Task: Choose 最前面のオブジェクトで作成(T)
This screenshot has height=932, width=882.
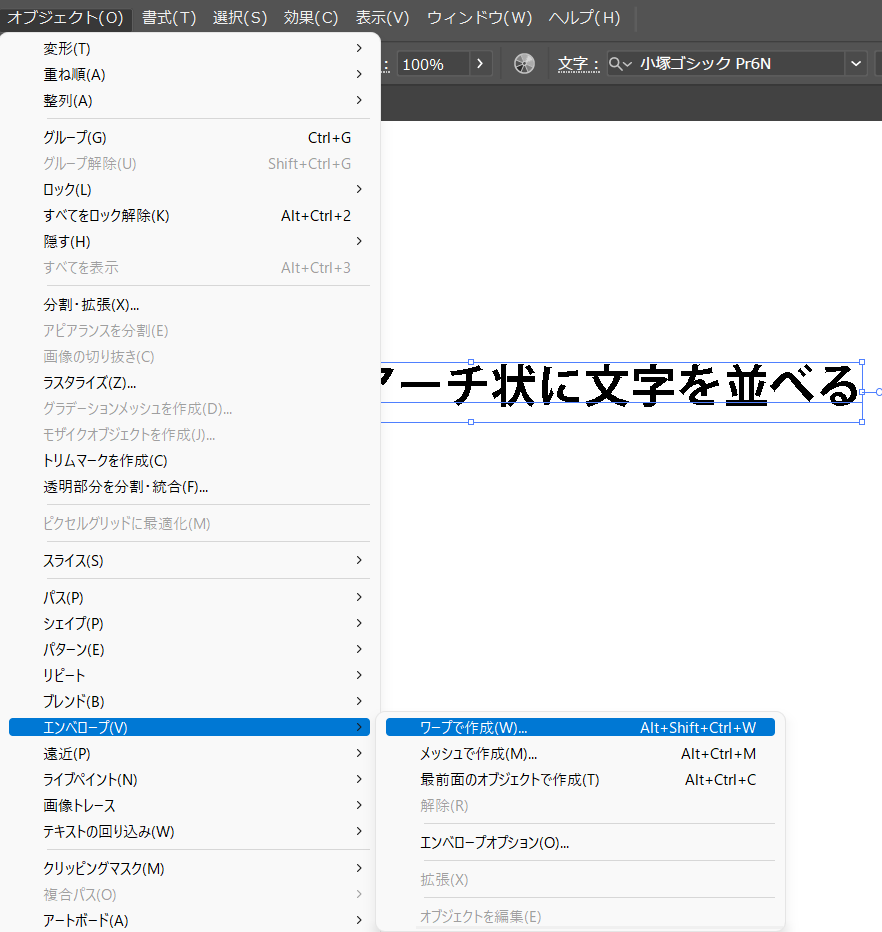Action: (580, 779)
